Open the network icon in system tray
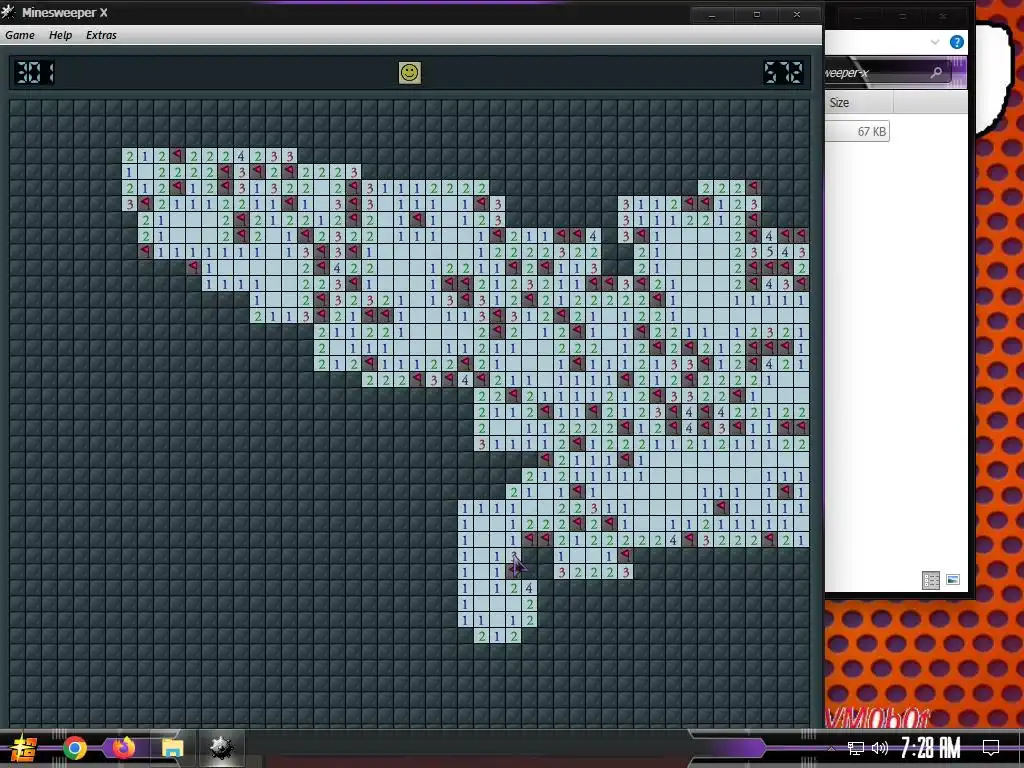Screen dimensions: 1024x768 point(855,748)
